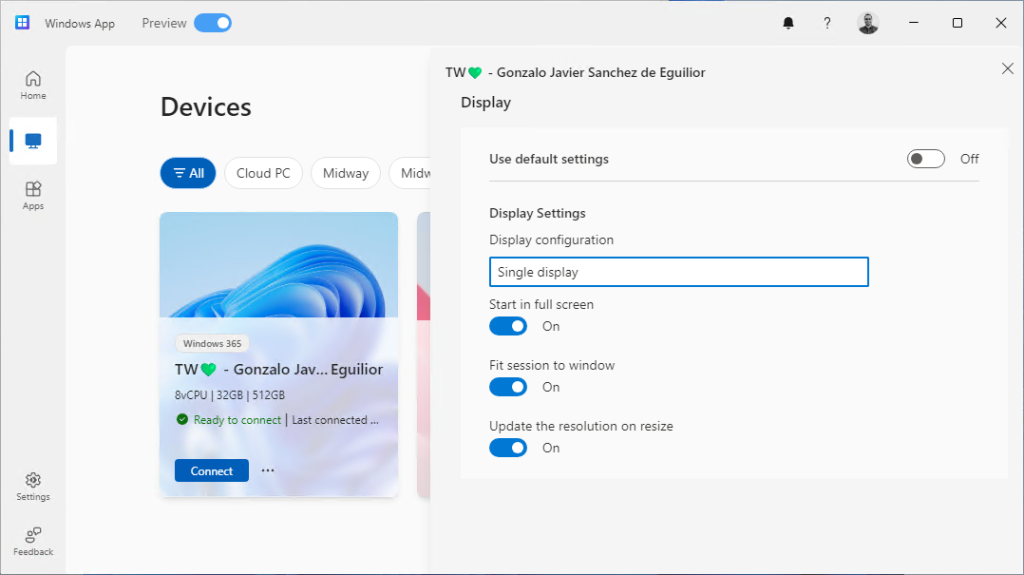Image resolution: width=1024 pixels, height=575 pixels.
Task: Toggle Update the resolution on resize
Action: [x=508, y=448]
